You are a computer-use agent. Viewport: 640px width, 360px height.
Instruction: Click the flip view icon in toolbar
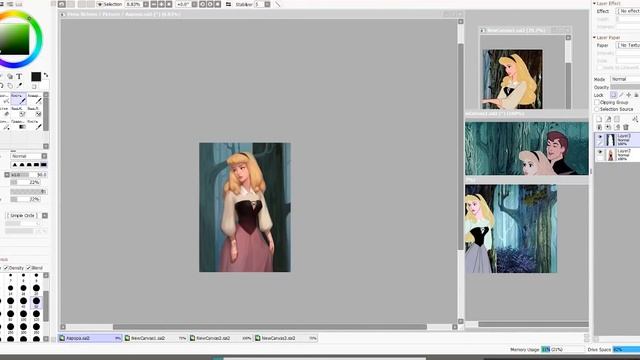pos(228,4)
